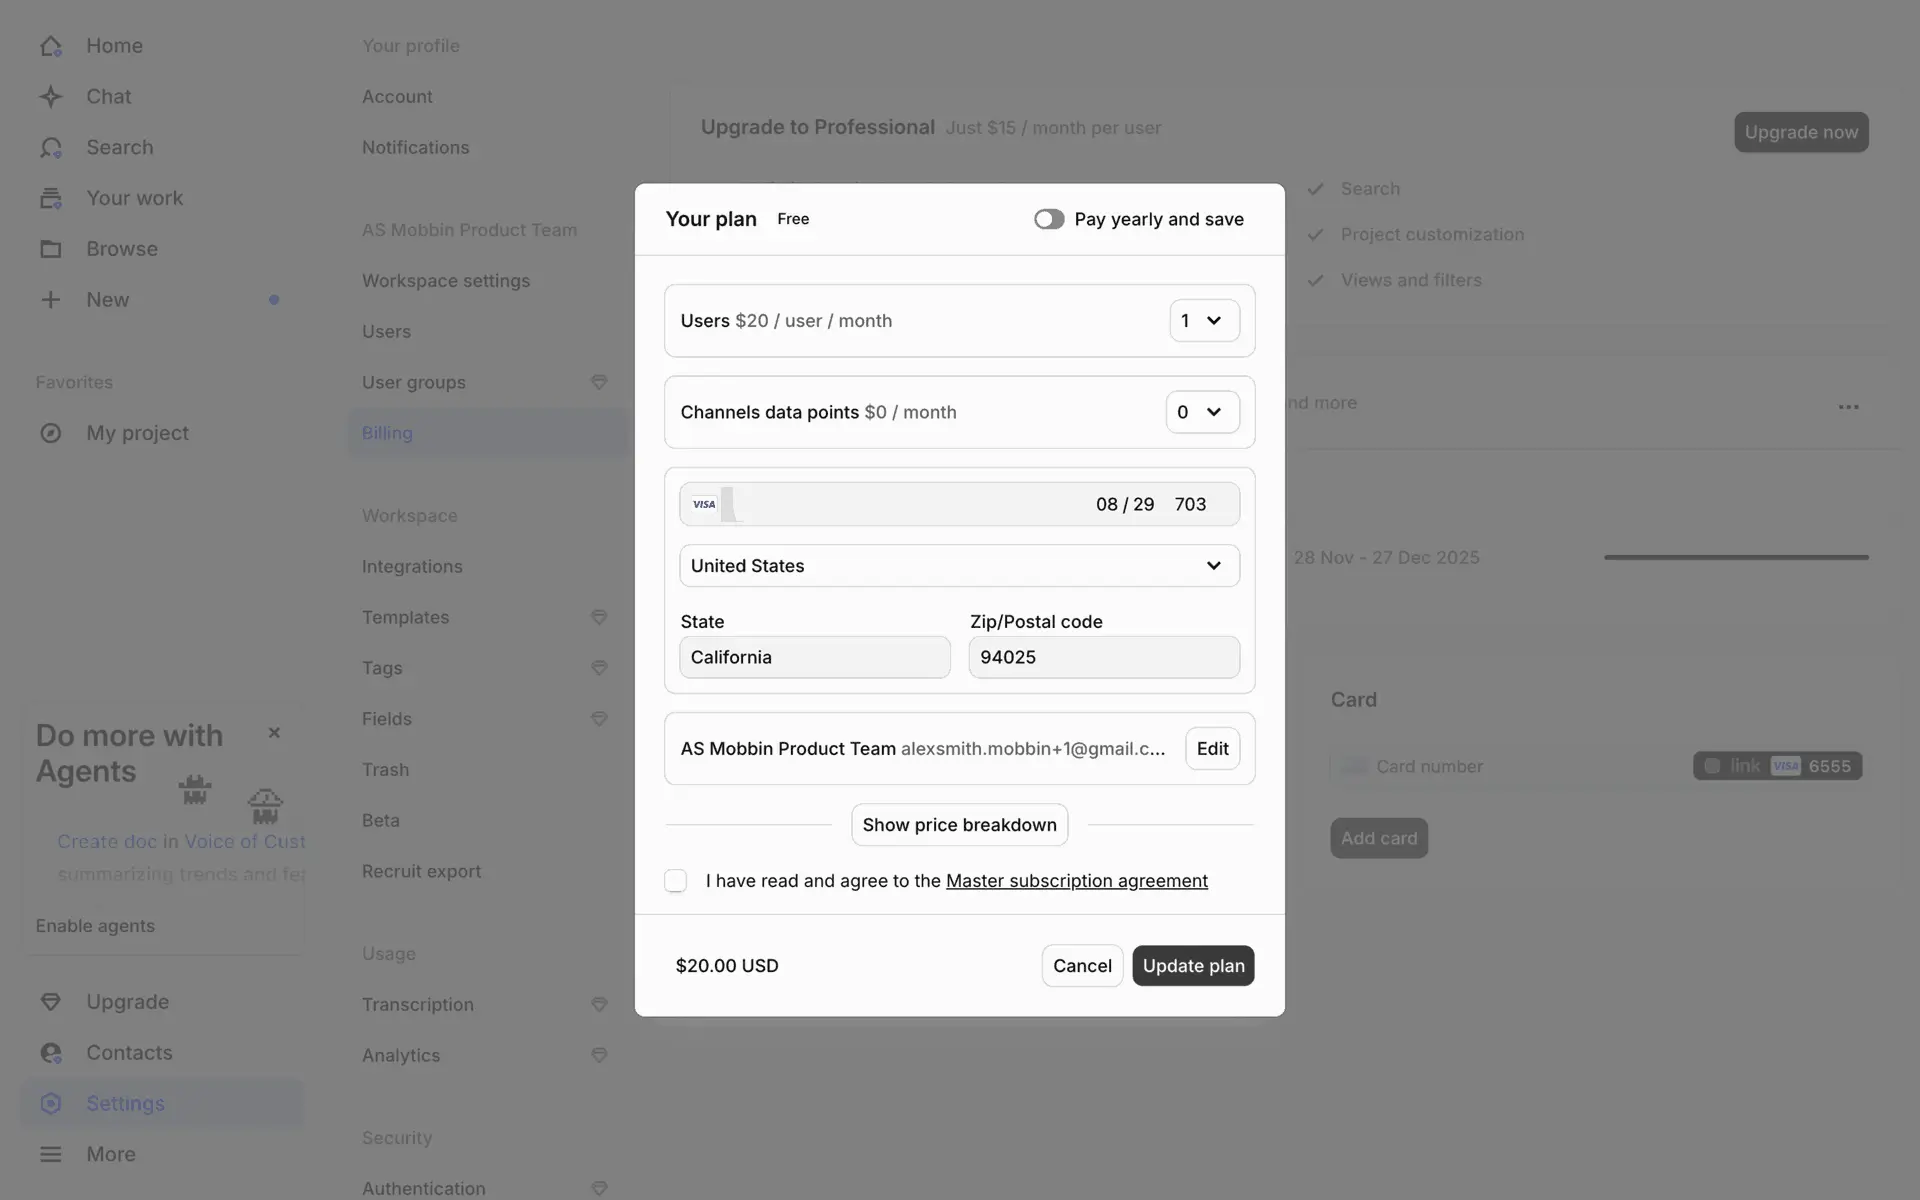Click Show price breakdown button
1920x1200 pixels.
959,825
